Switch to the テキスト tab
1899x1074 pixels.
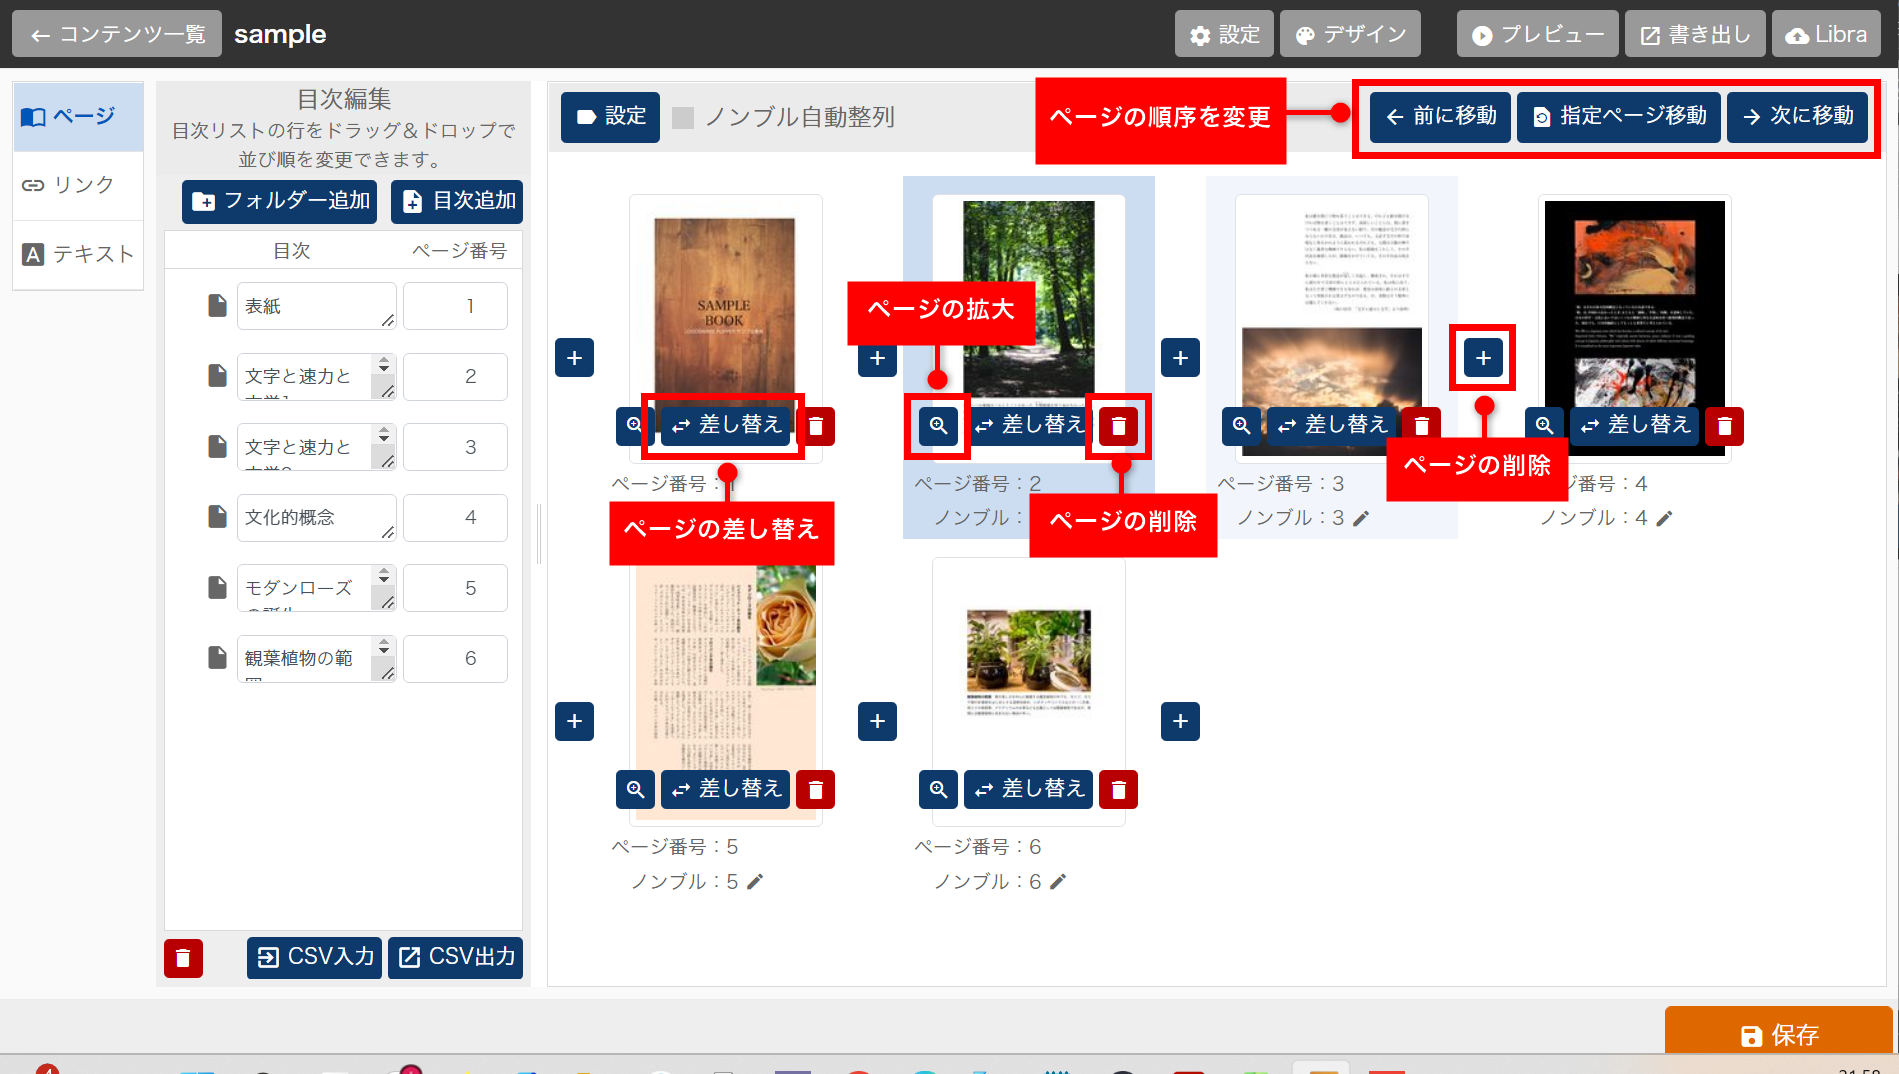pos(78,254)
